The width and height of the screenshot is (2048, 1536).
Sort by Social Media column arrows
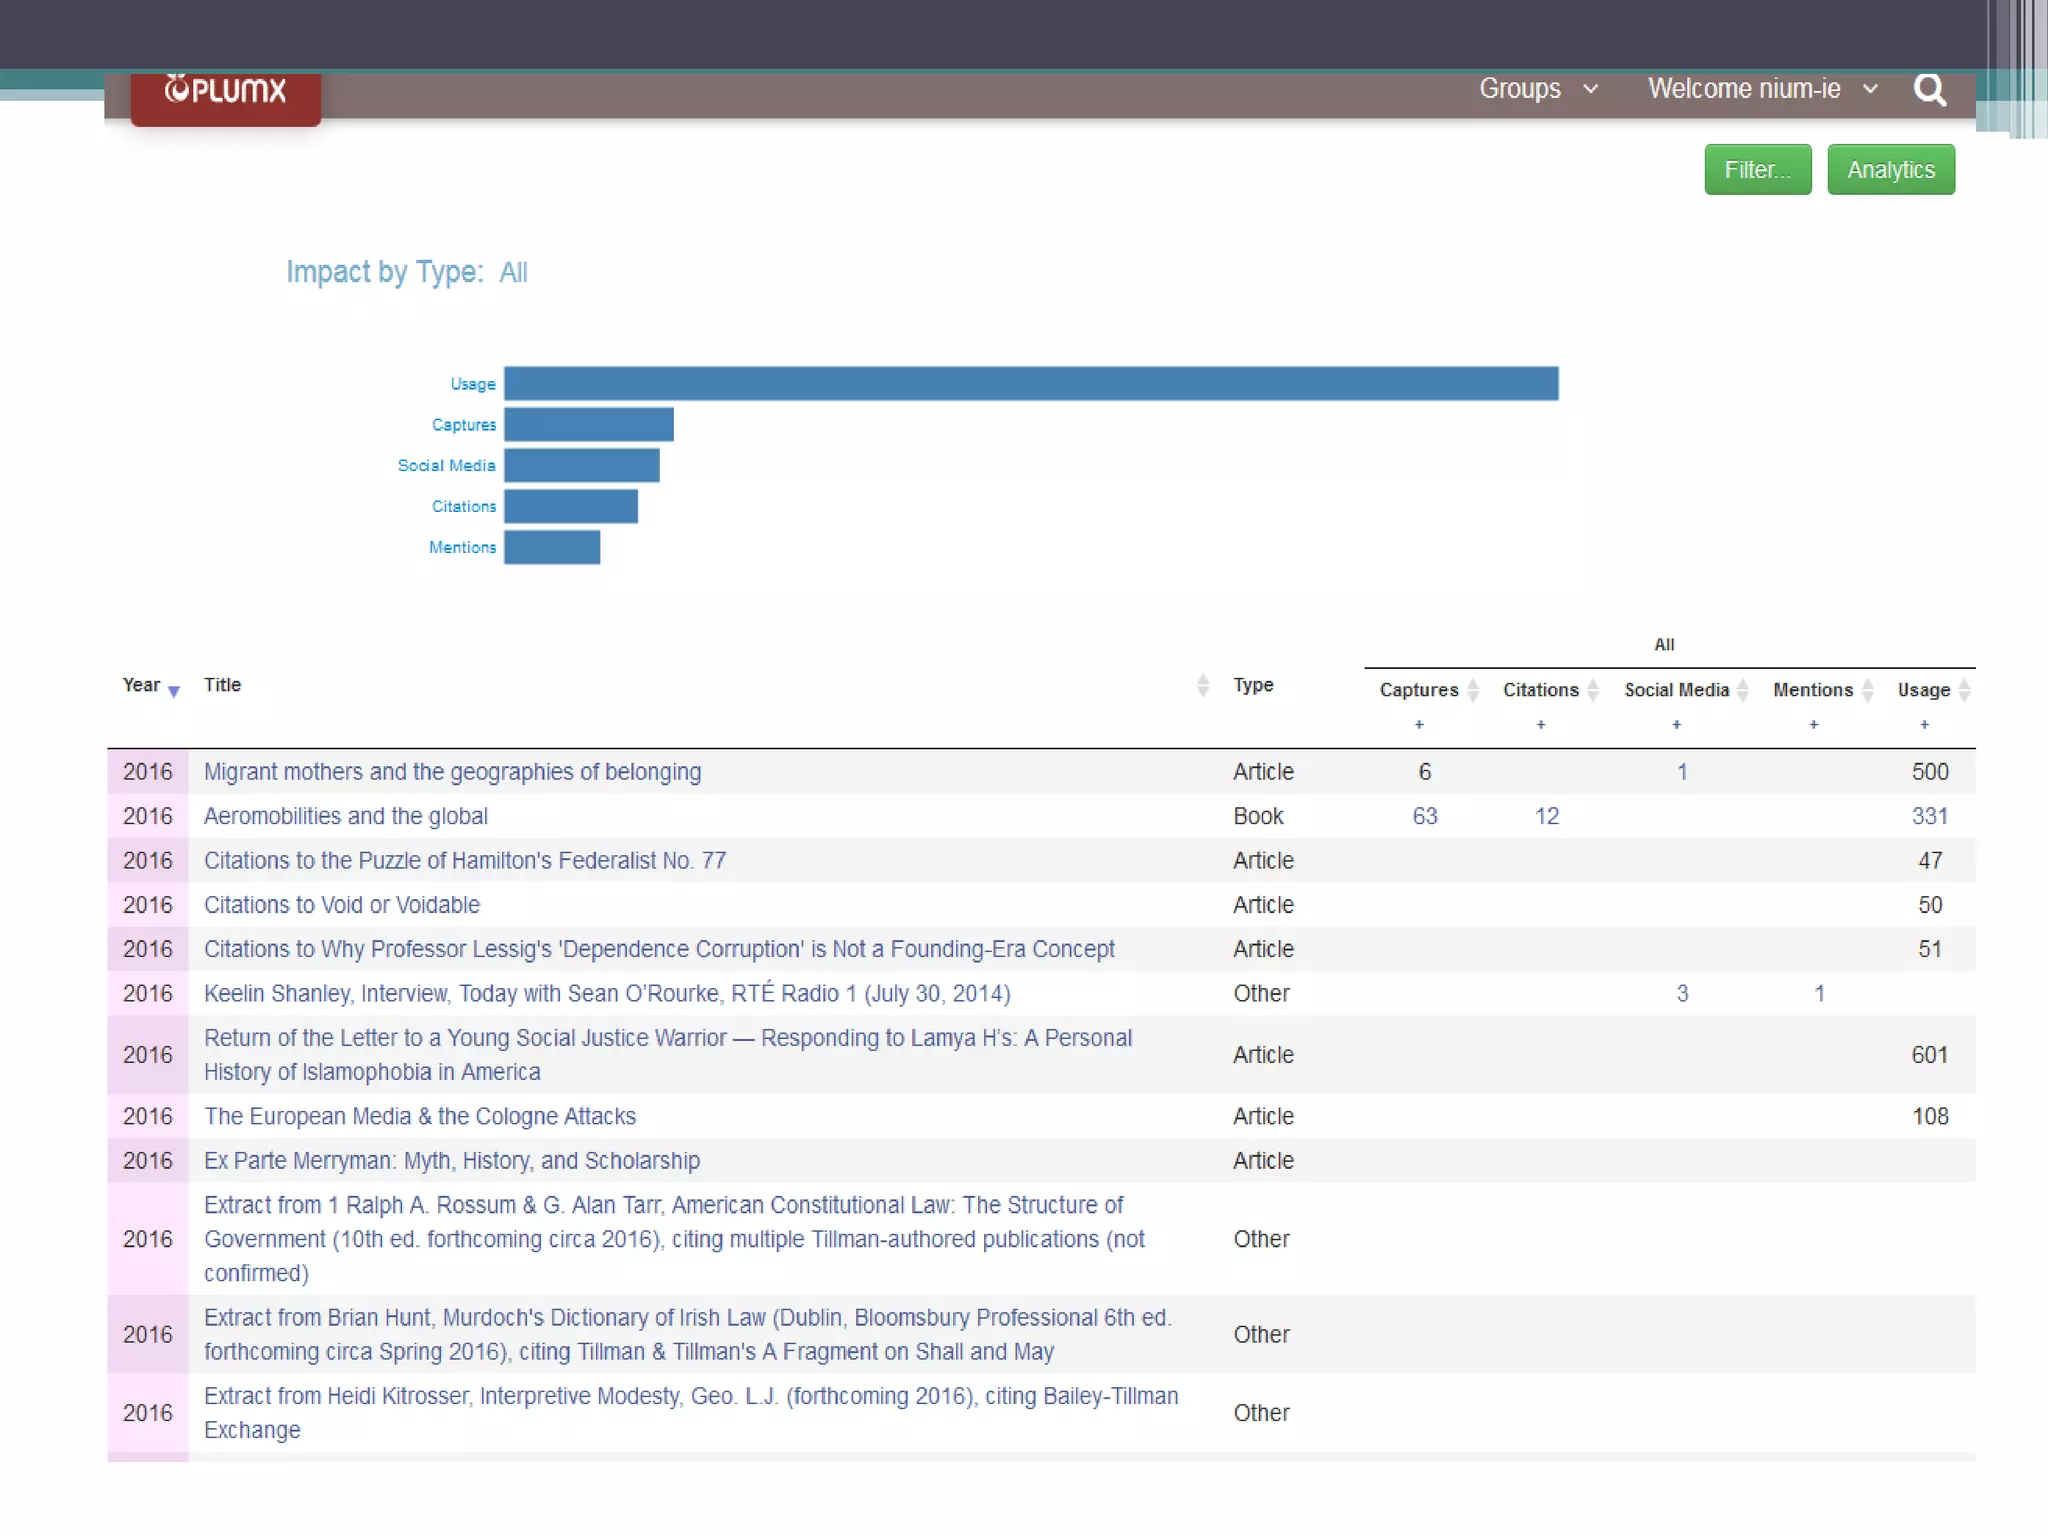tap(1742, 690)
